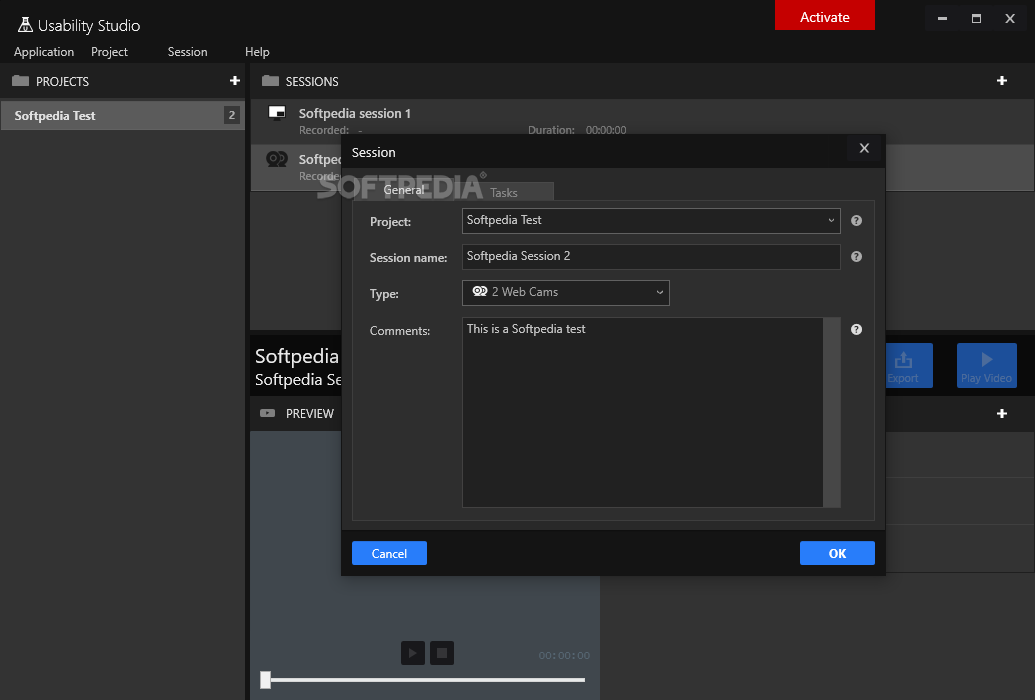Switch to the General tab

(x=403, y=190)
